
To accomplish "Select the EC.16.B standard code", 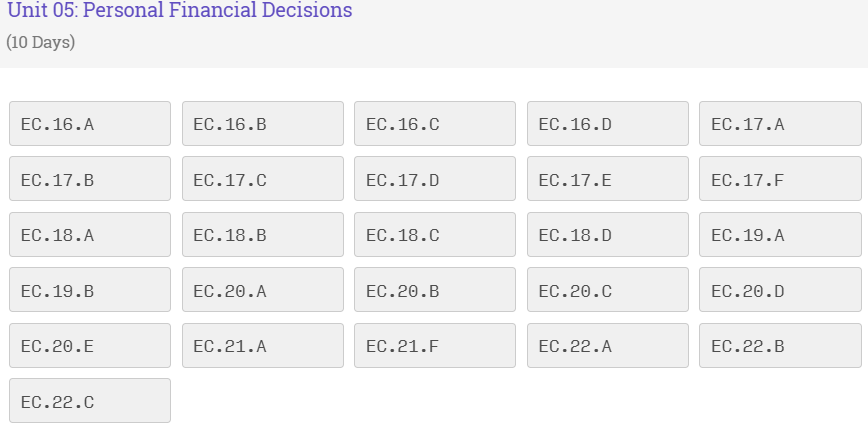I will pyautogui.click(x=262, y=124).
